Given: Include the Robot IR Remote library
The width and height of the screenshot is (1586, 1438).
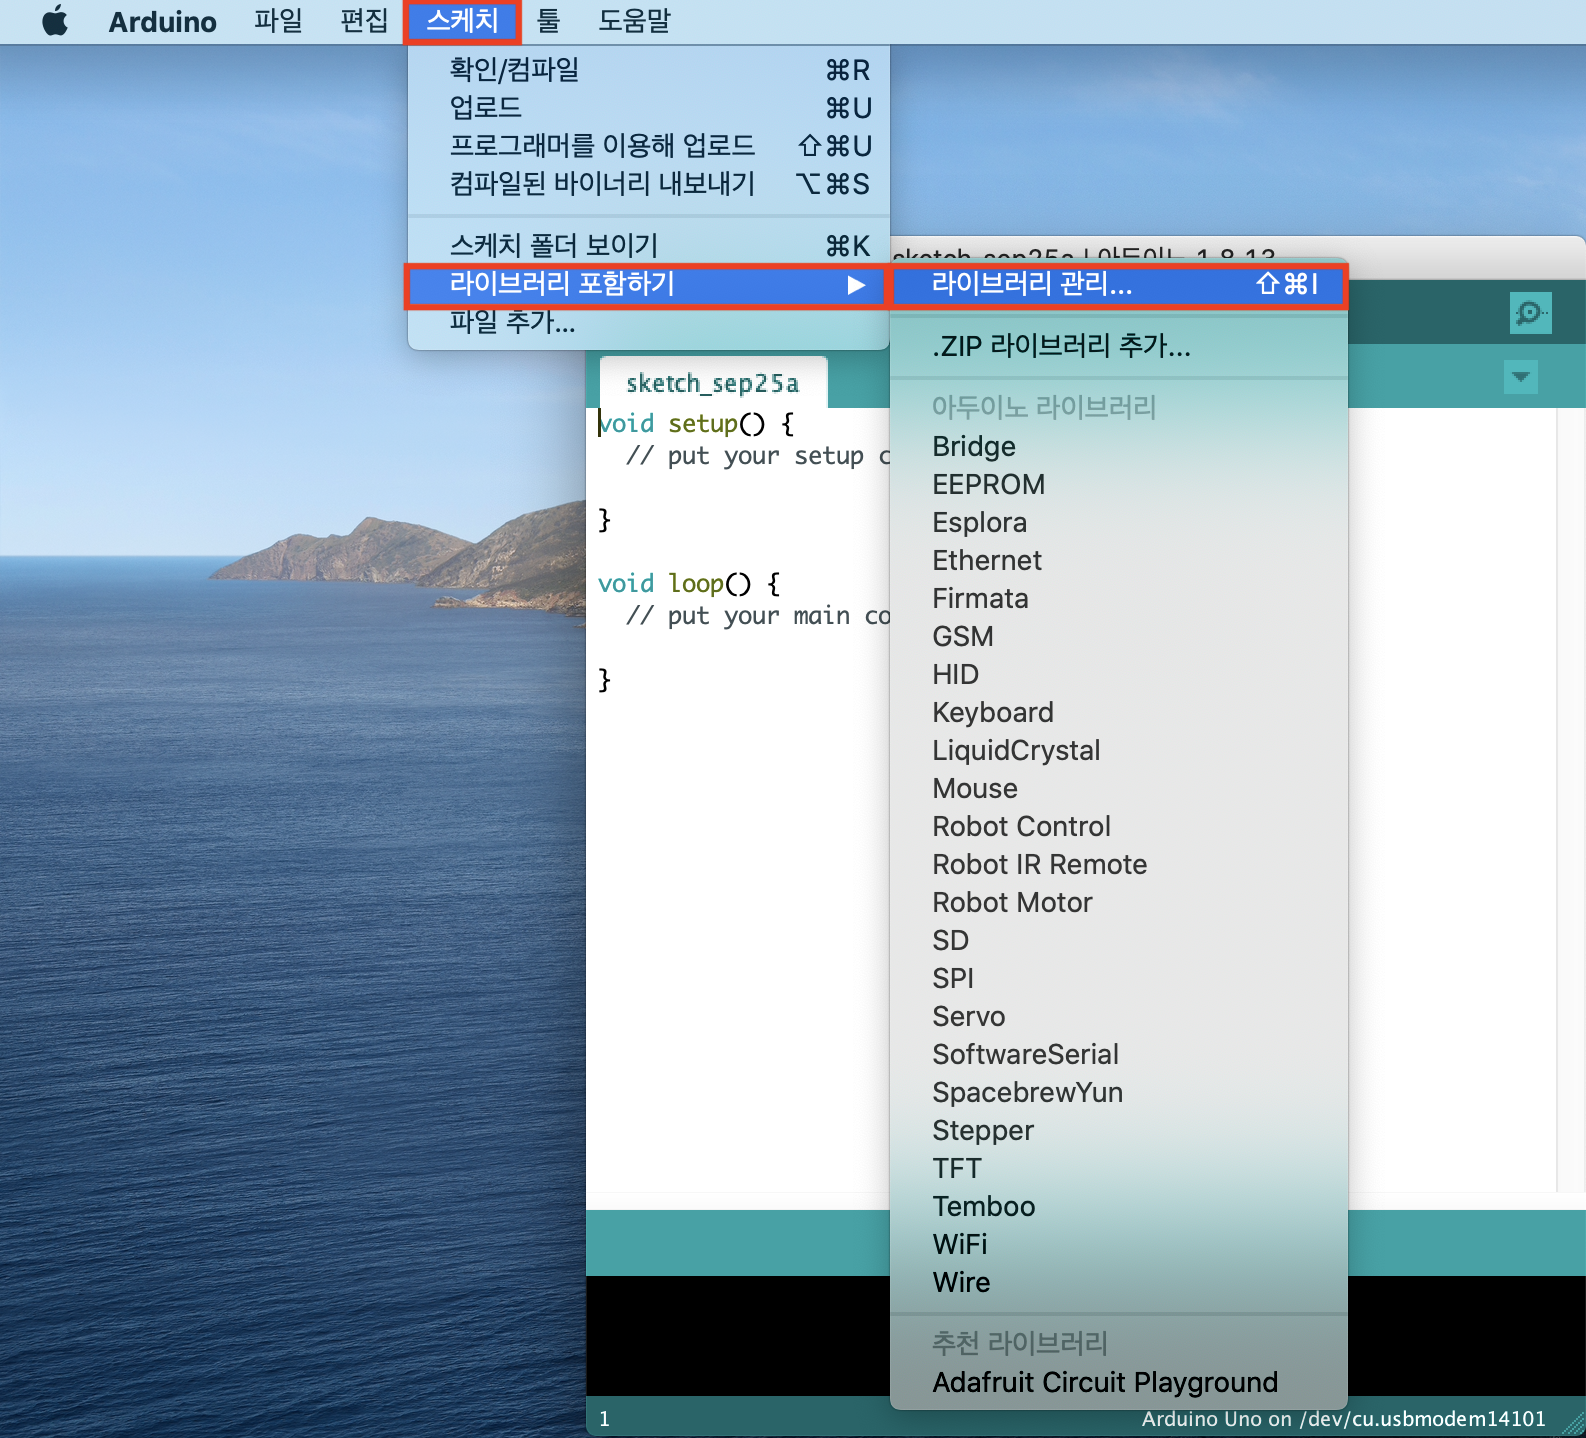Looking at the screenshot, I should (x=1119, y=865).
